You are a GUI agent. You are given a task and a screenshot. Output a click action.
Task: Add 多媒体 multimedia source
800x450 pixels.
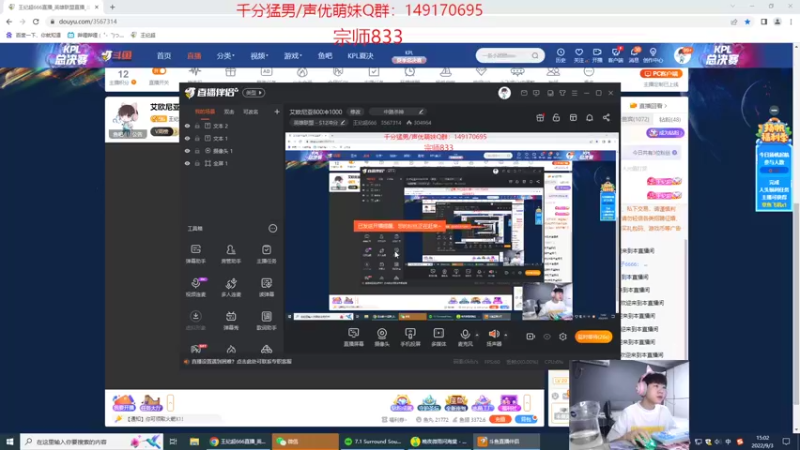(439, 337)
